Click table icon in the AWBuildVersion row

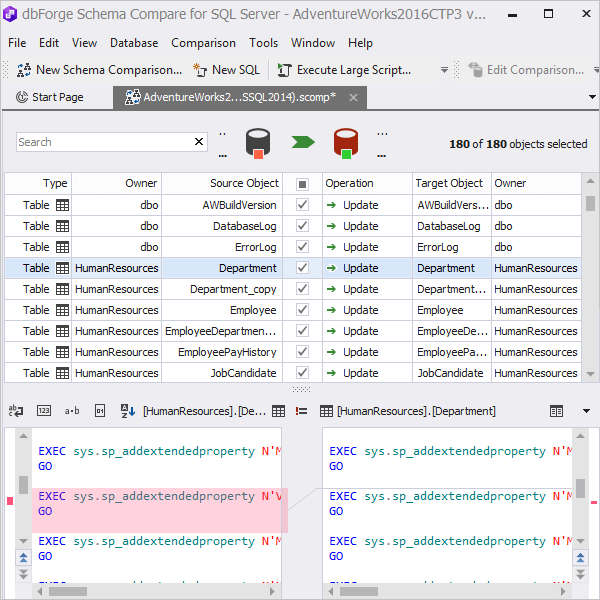[x=62, y=205]
